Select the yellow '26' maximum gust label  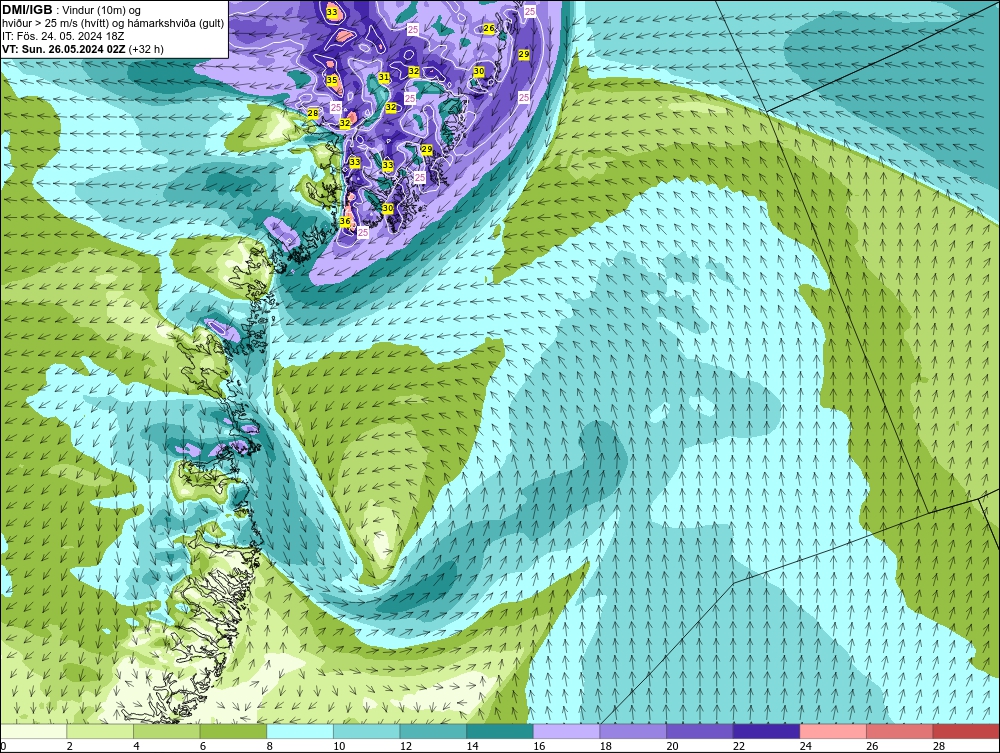click(489, 29)
